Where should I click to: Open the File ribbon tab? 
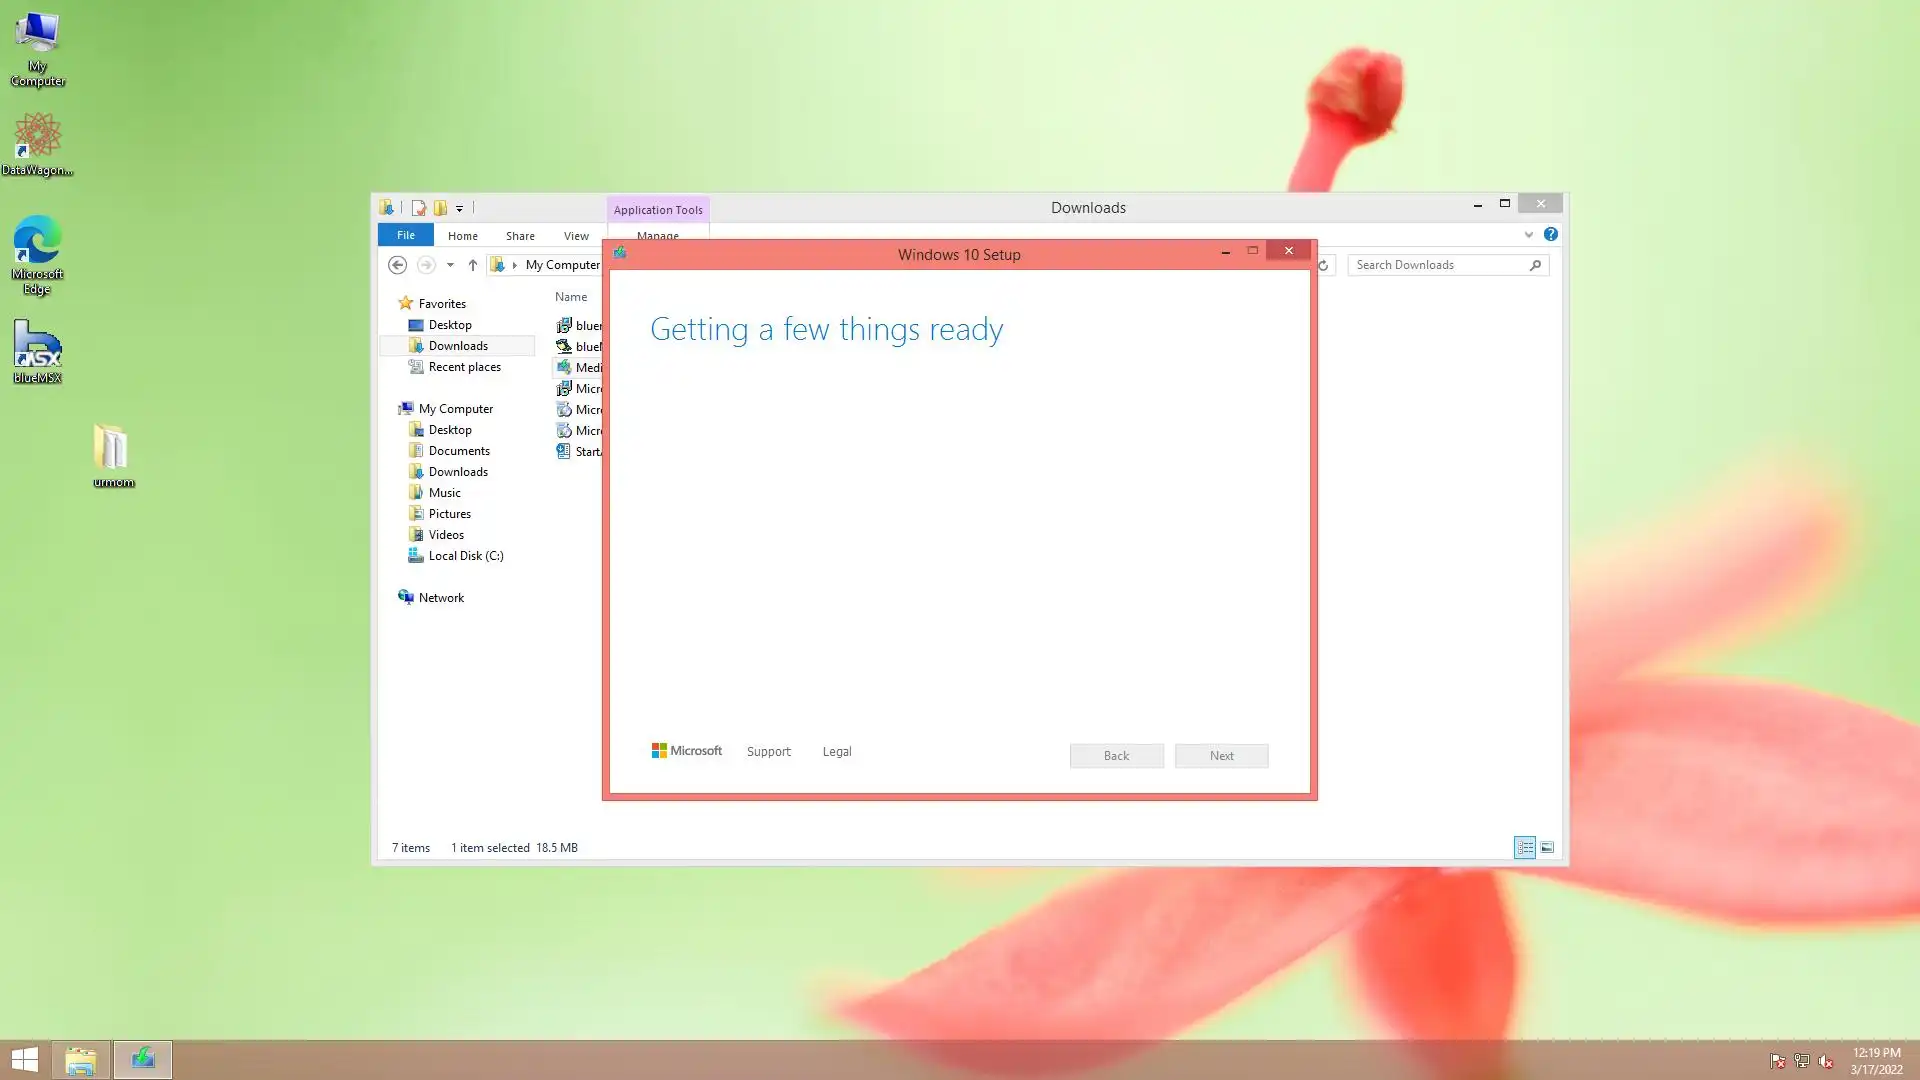tap(405, 235)
